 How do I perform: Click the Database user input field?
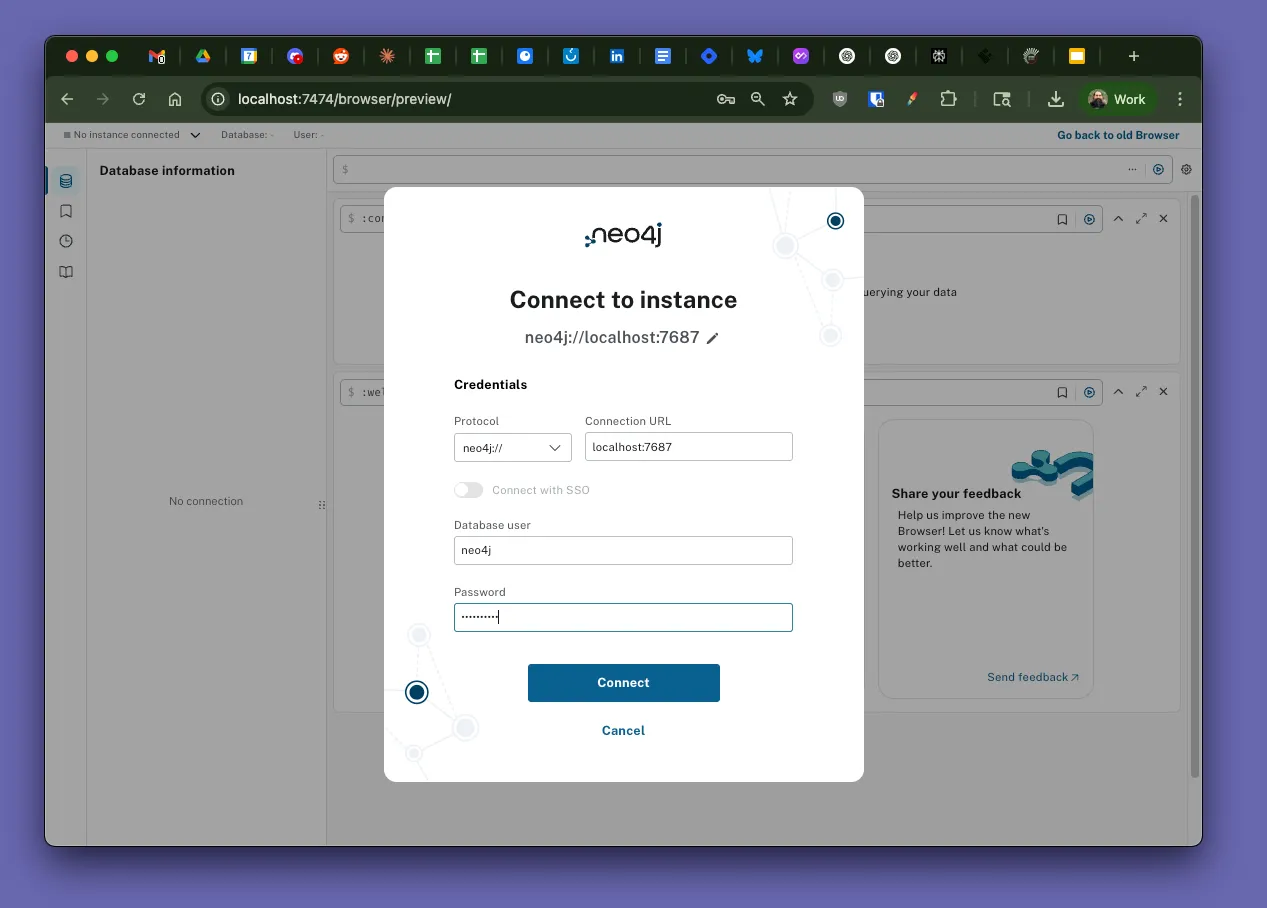[623, 550]
